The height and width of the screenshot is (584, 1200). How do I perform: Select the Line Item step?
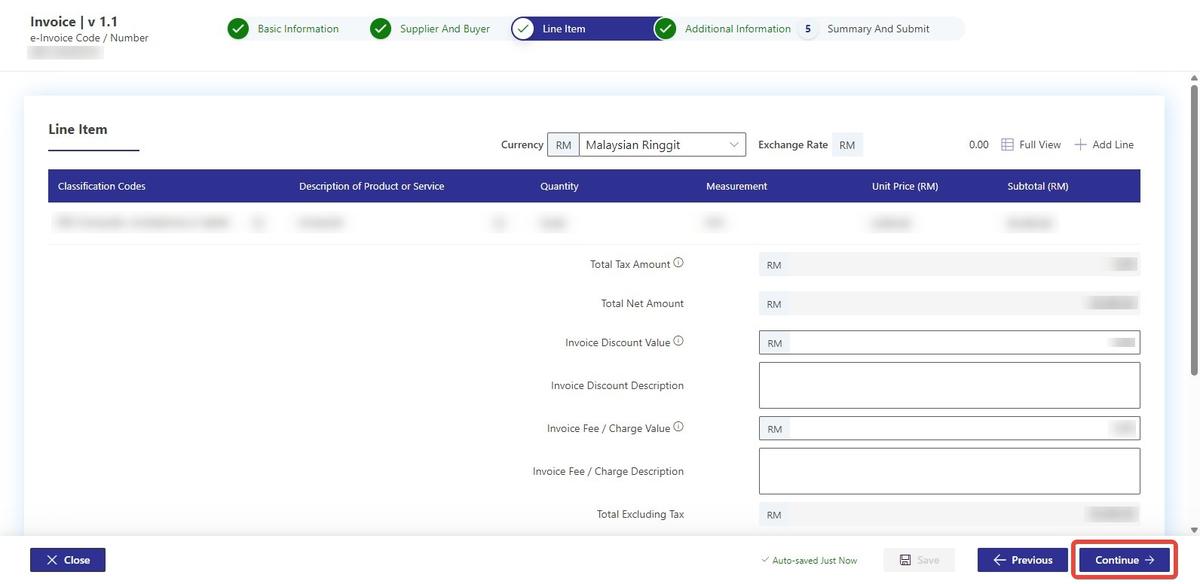point(564,29)
